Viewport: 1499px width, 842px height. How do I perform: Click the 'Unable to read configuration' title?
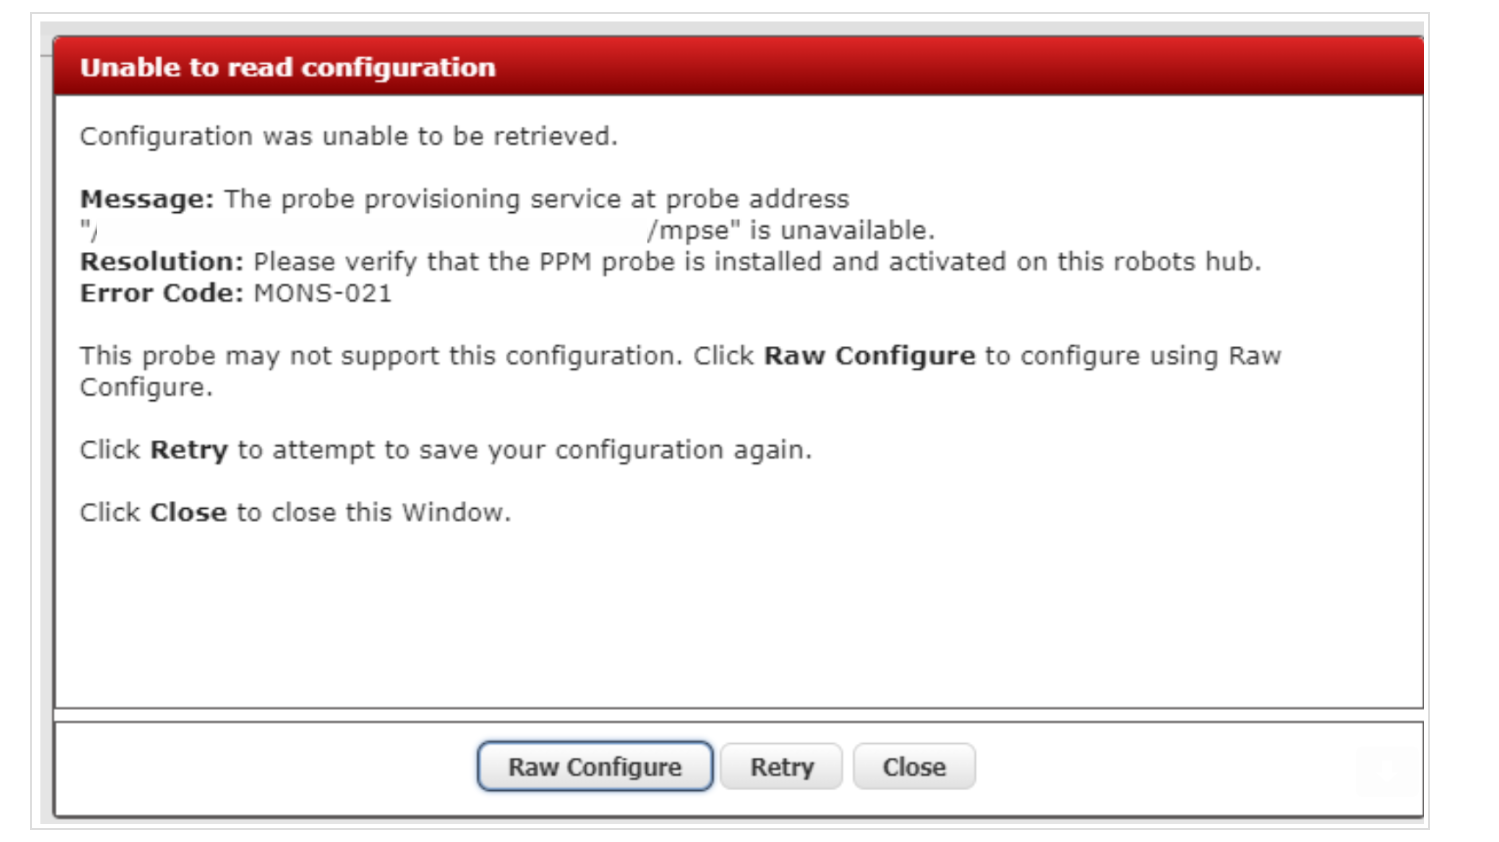pos(288,67)
